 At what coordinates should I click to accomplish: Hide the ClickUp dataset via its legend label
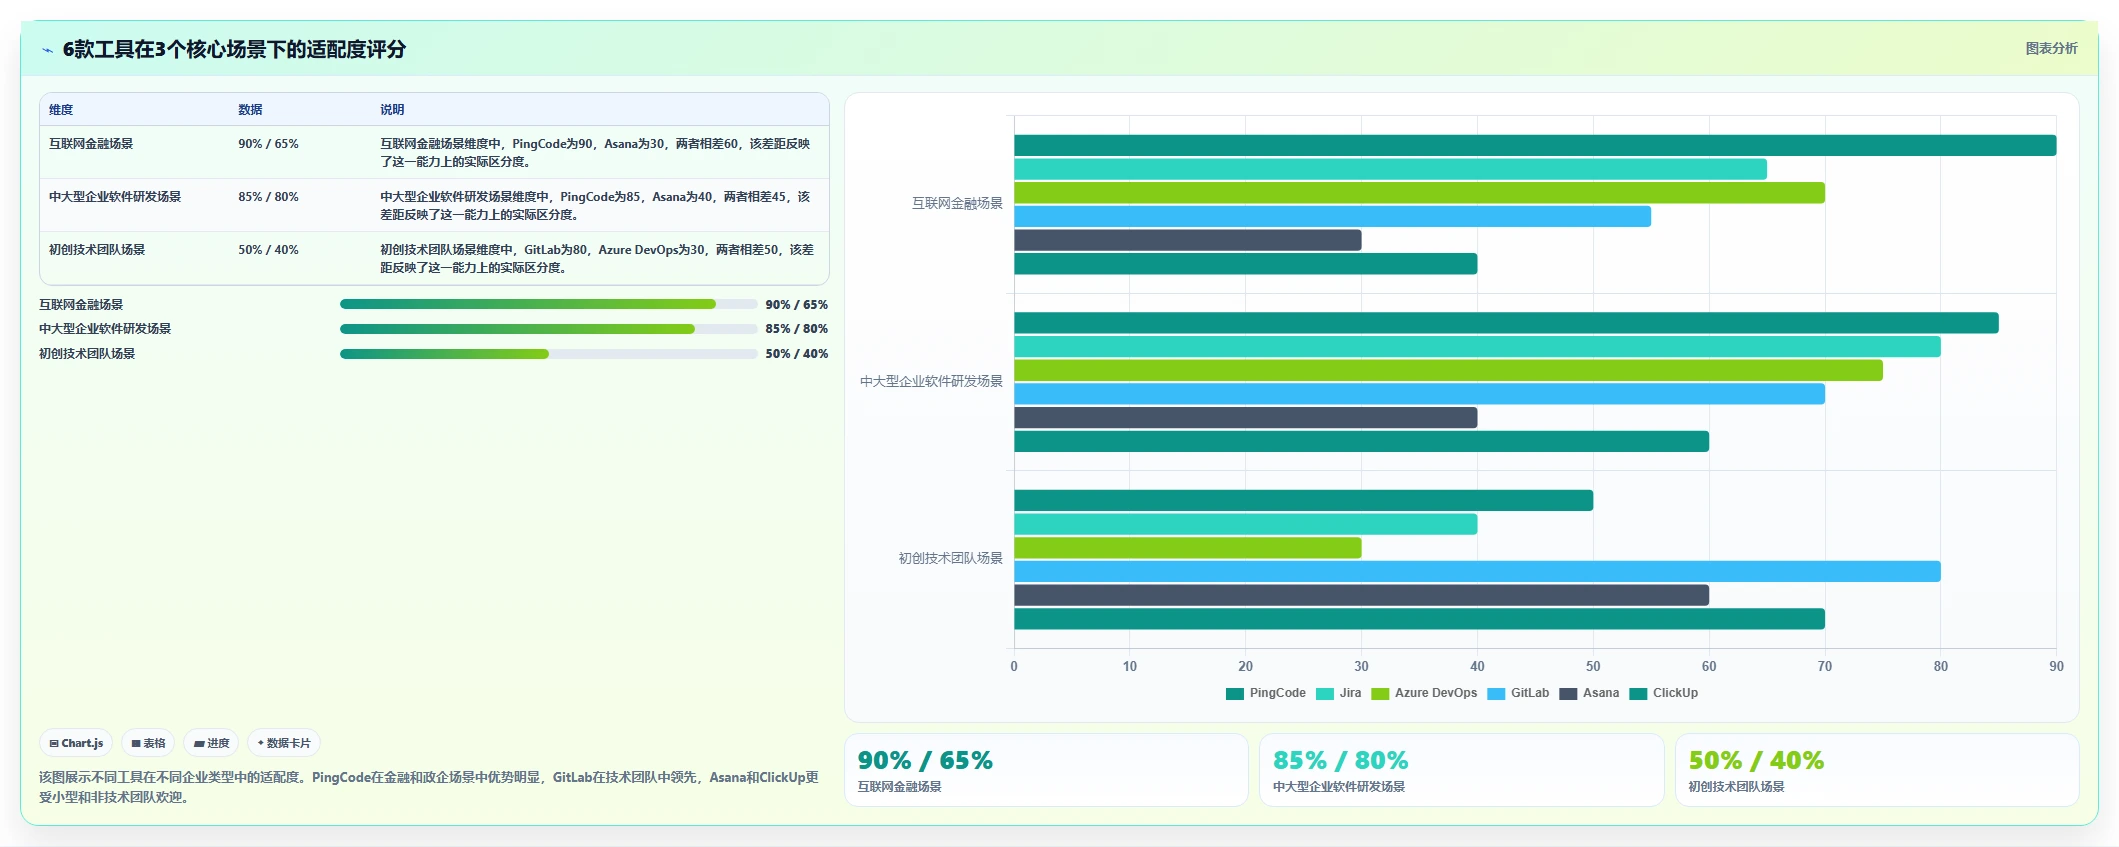1675,693
